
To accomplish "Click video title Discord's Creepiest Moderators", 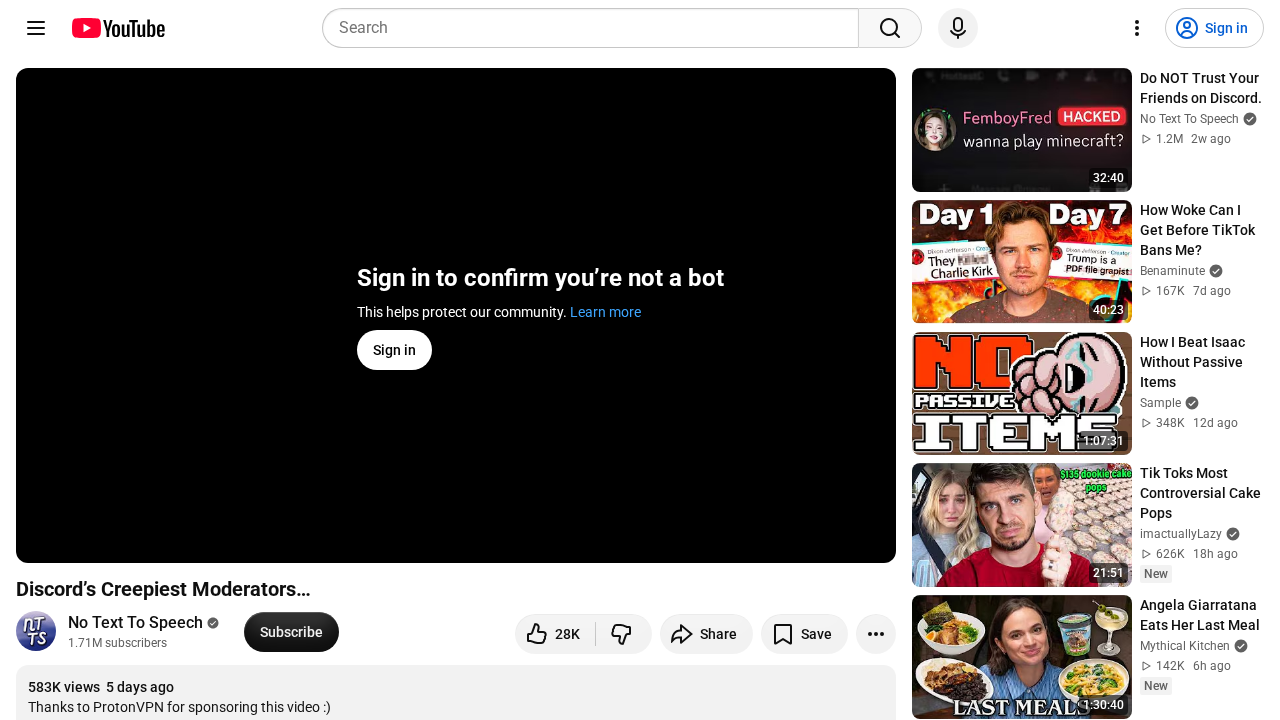I will click(x=163, y=589).
